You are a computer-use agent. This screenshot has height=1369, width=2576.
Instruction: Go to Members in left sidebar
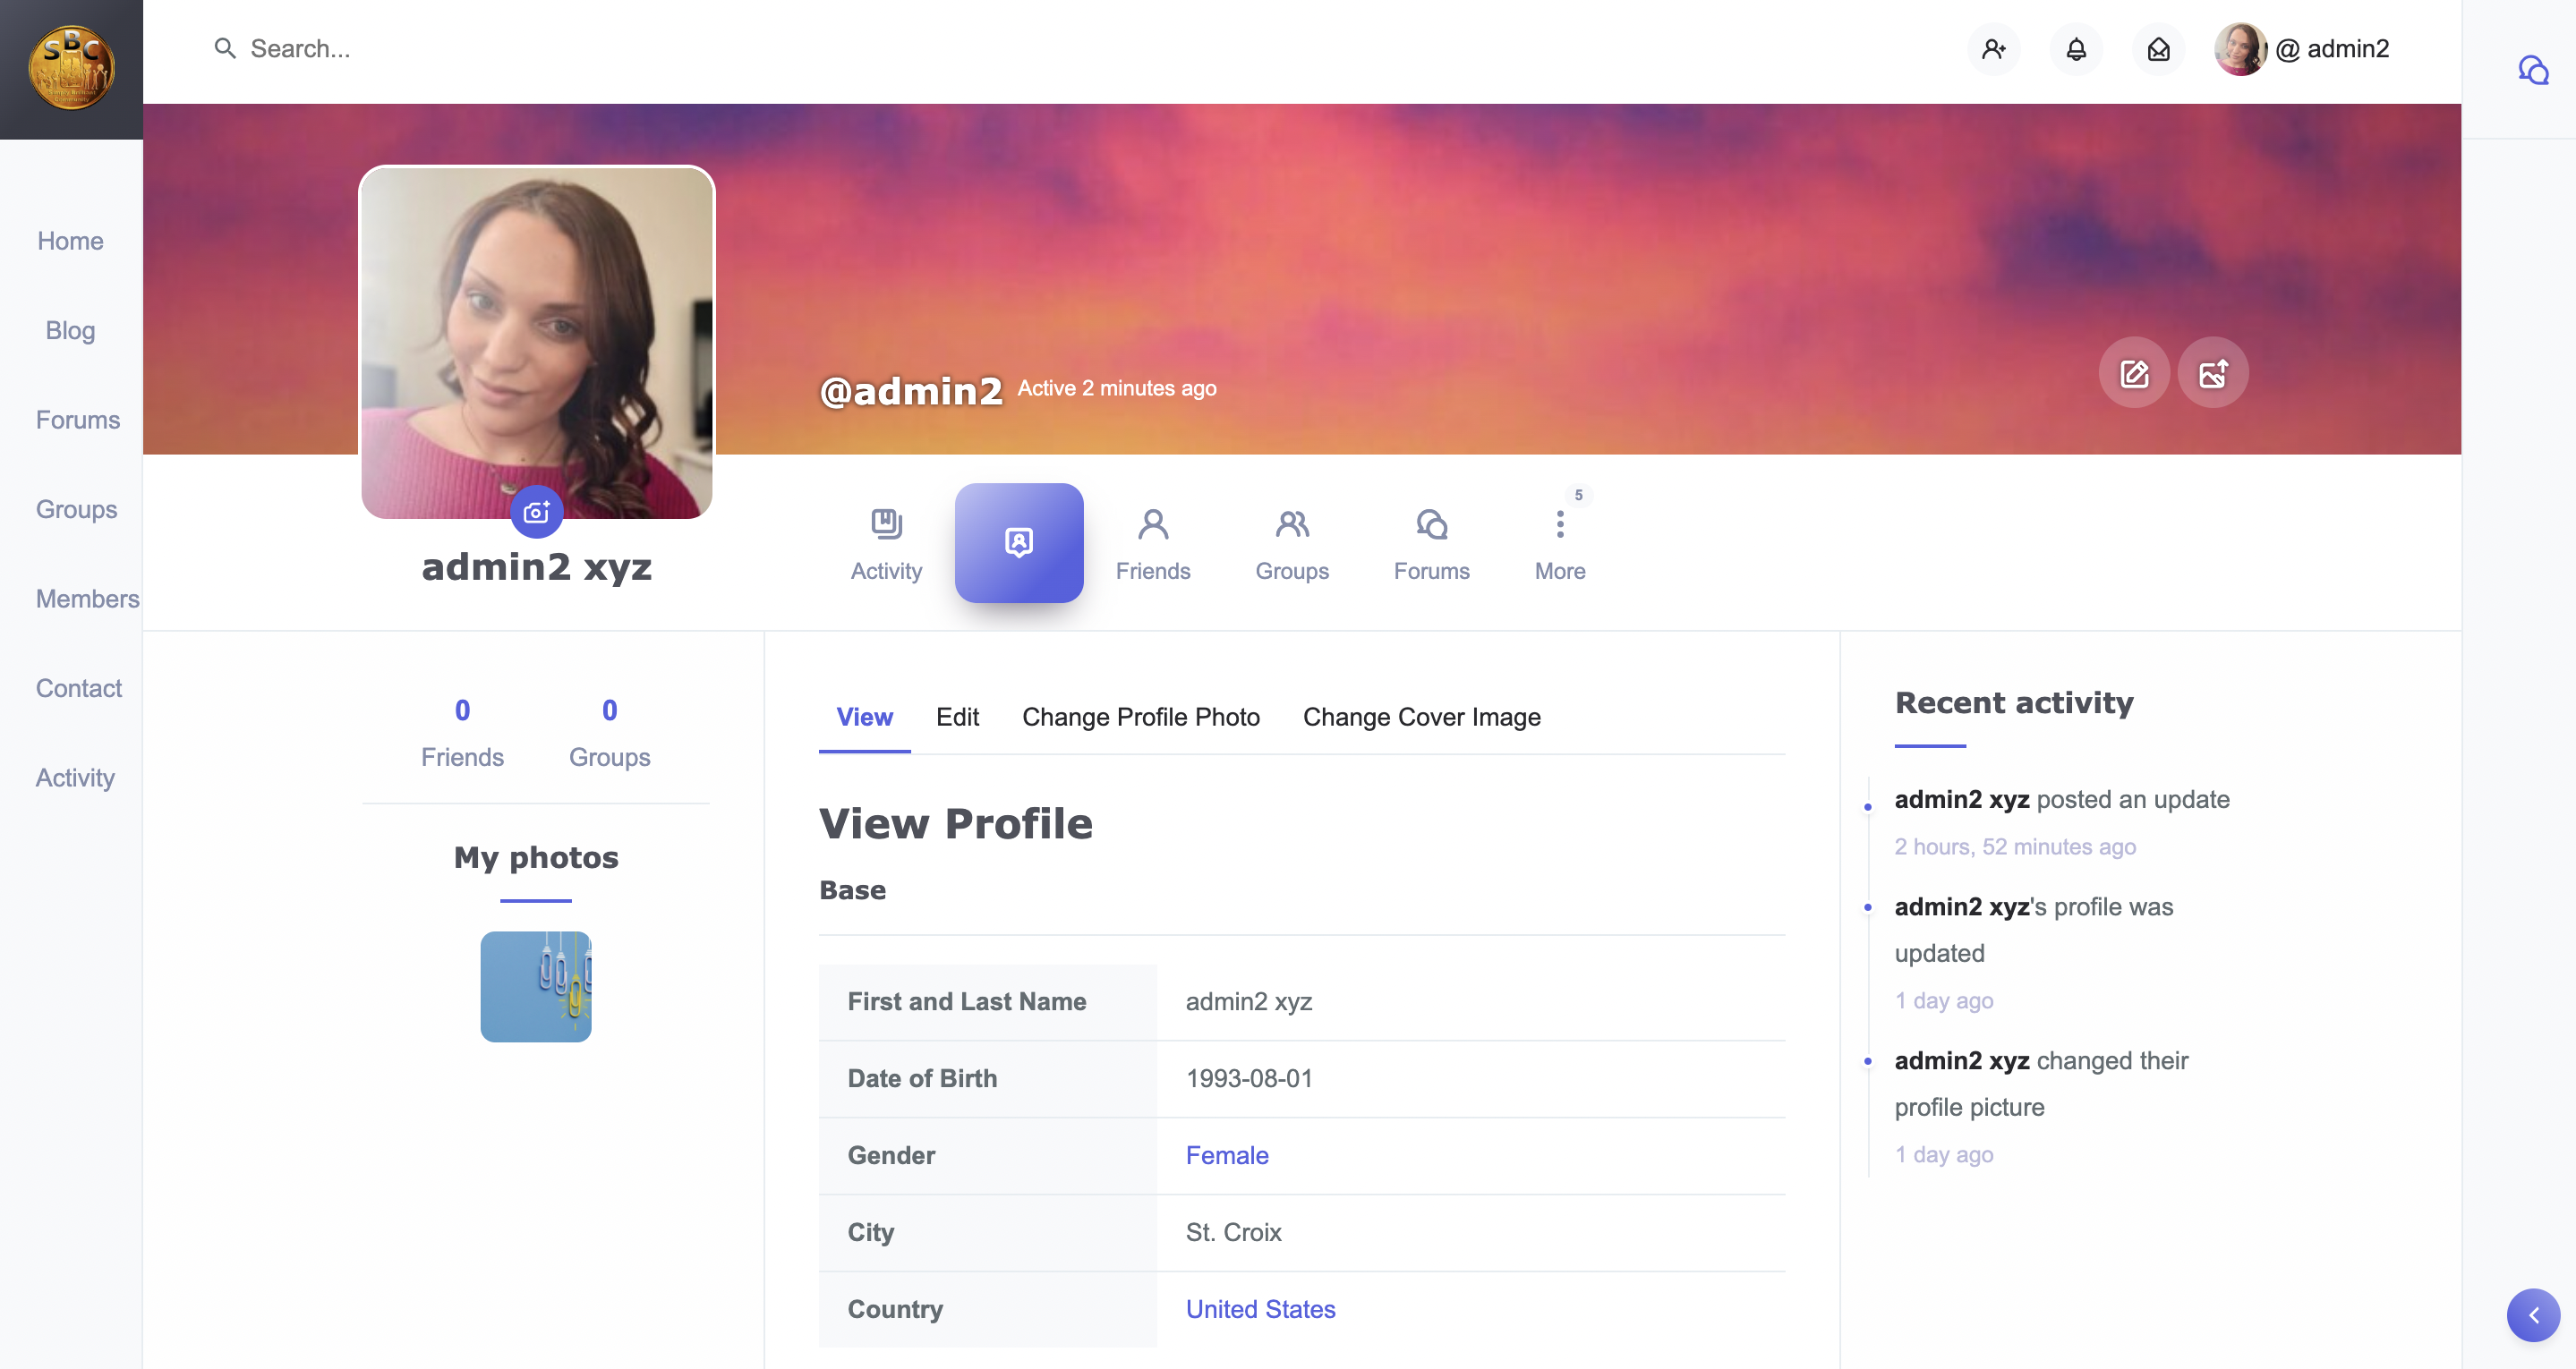click(87, 599)
